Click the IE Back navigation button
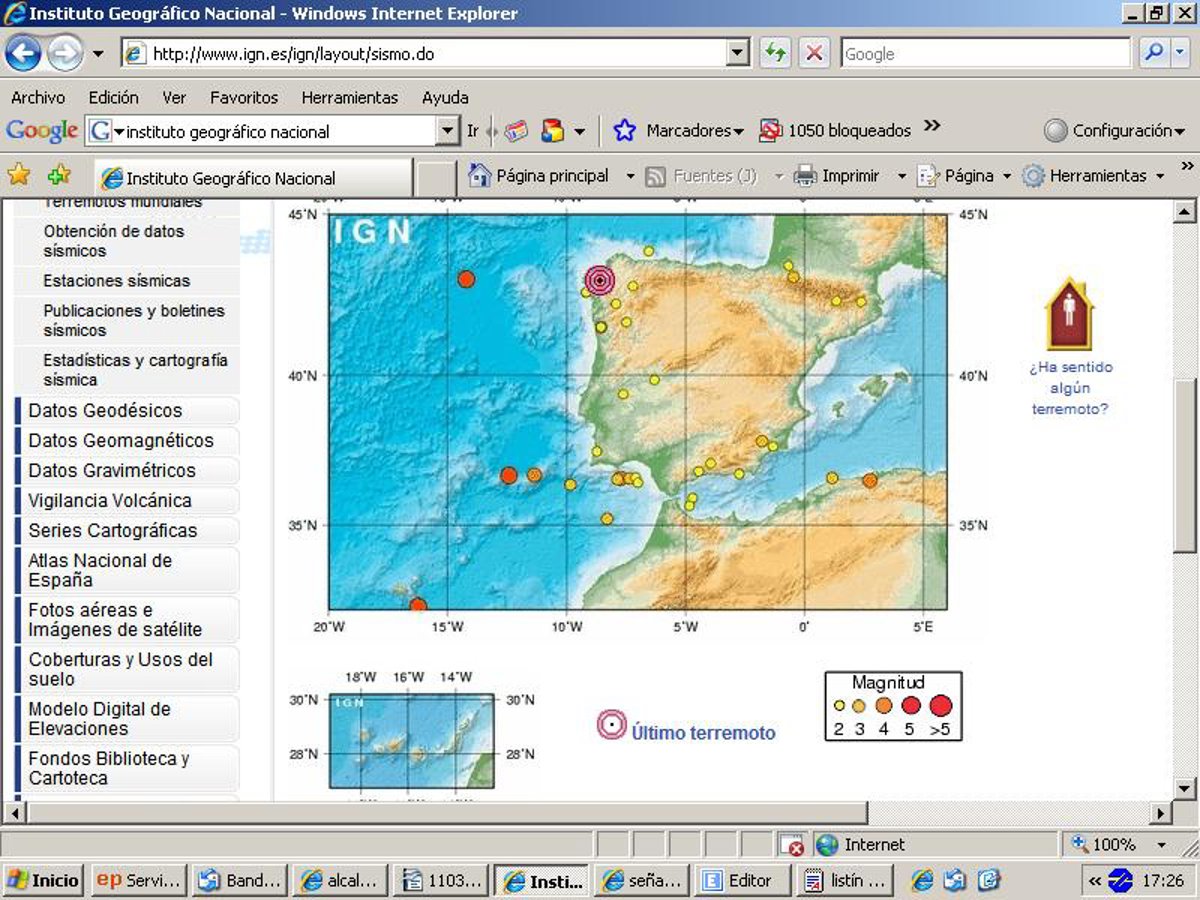1200x900 pixels. 23,53
